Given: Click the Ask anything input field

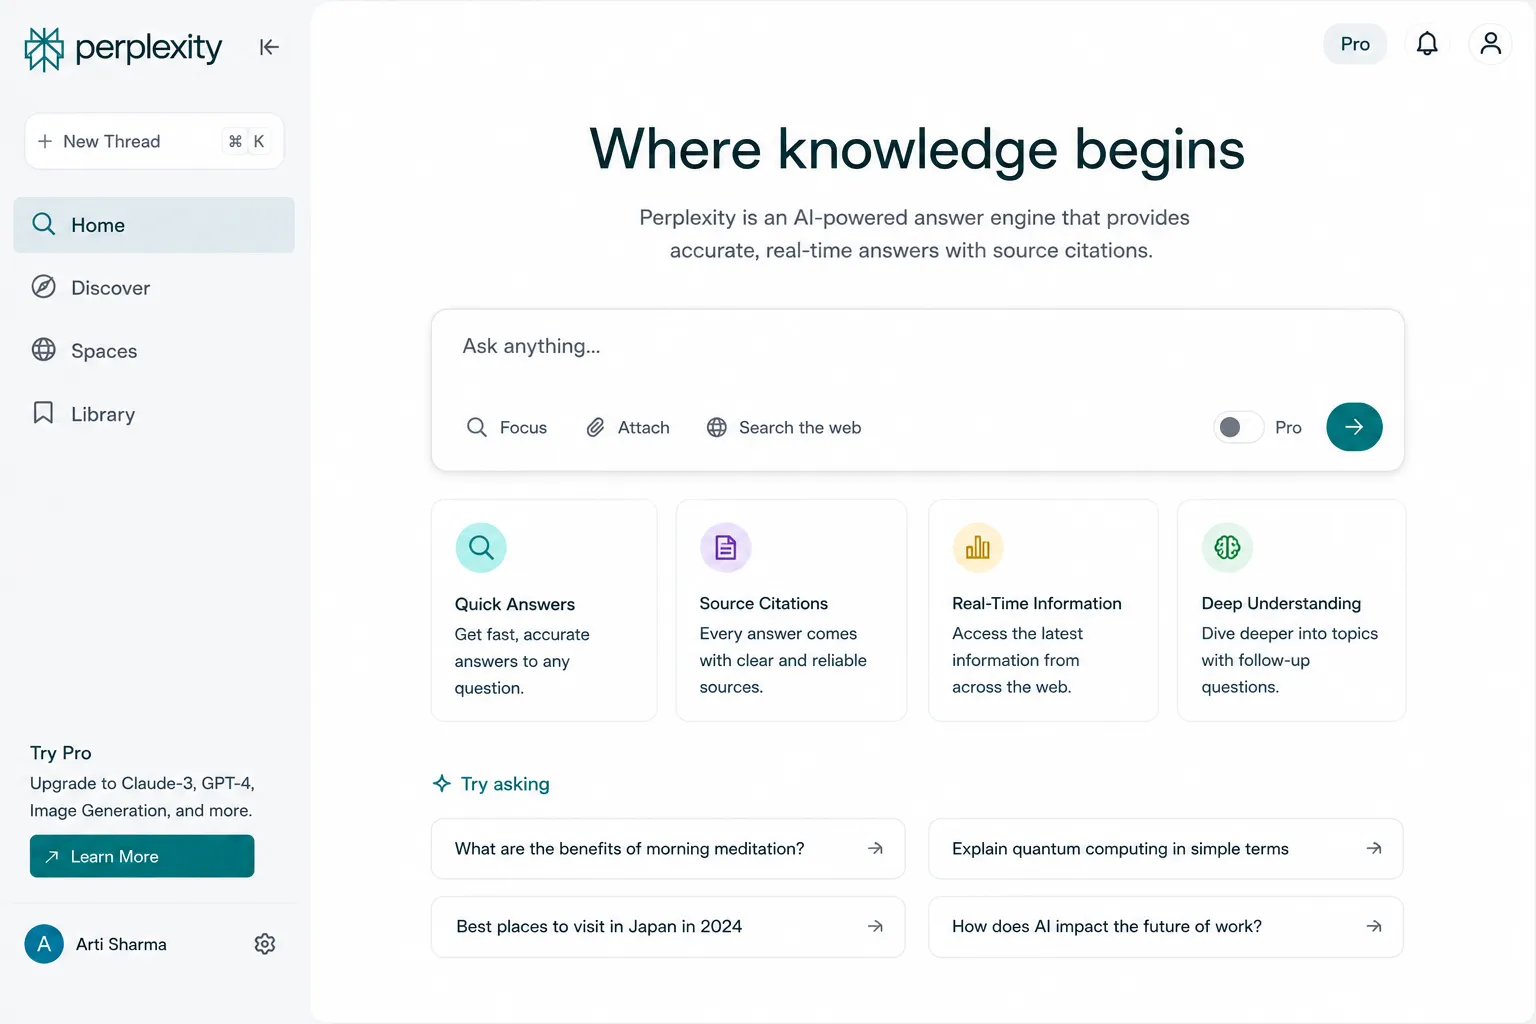Looking at the screenshot, I should coord(918,347).
